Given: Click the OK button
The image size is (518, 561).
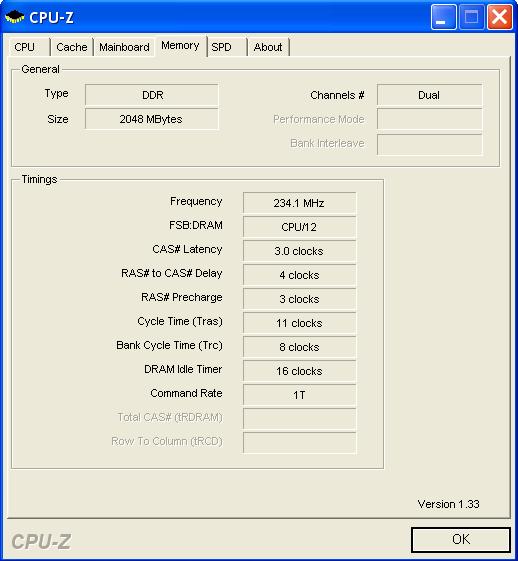Looking at the screenshot, I should 461,539.
